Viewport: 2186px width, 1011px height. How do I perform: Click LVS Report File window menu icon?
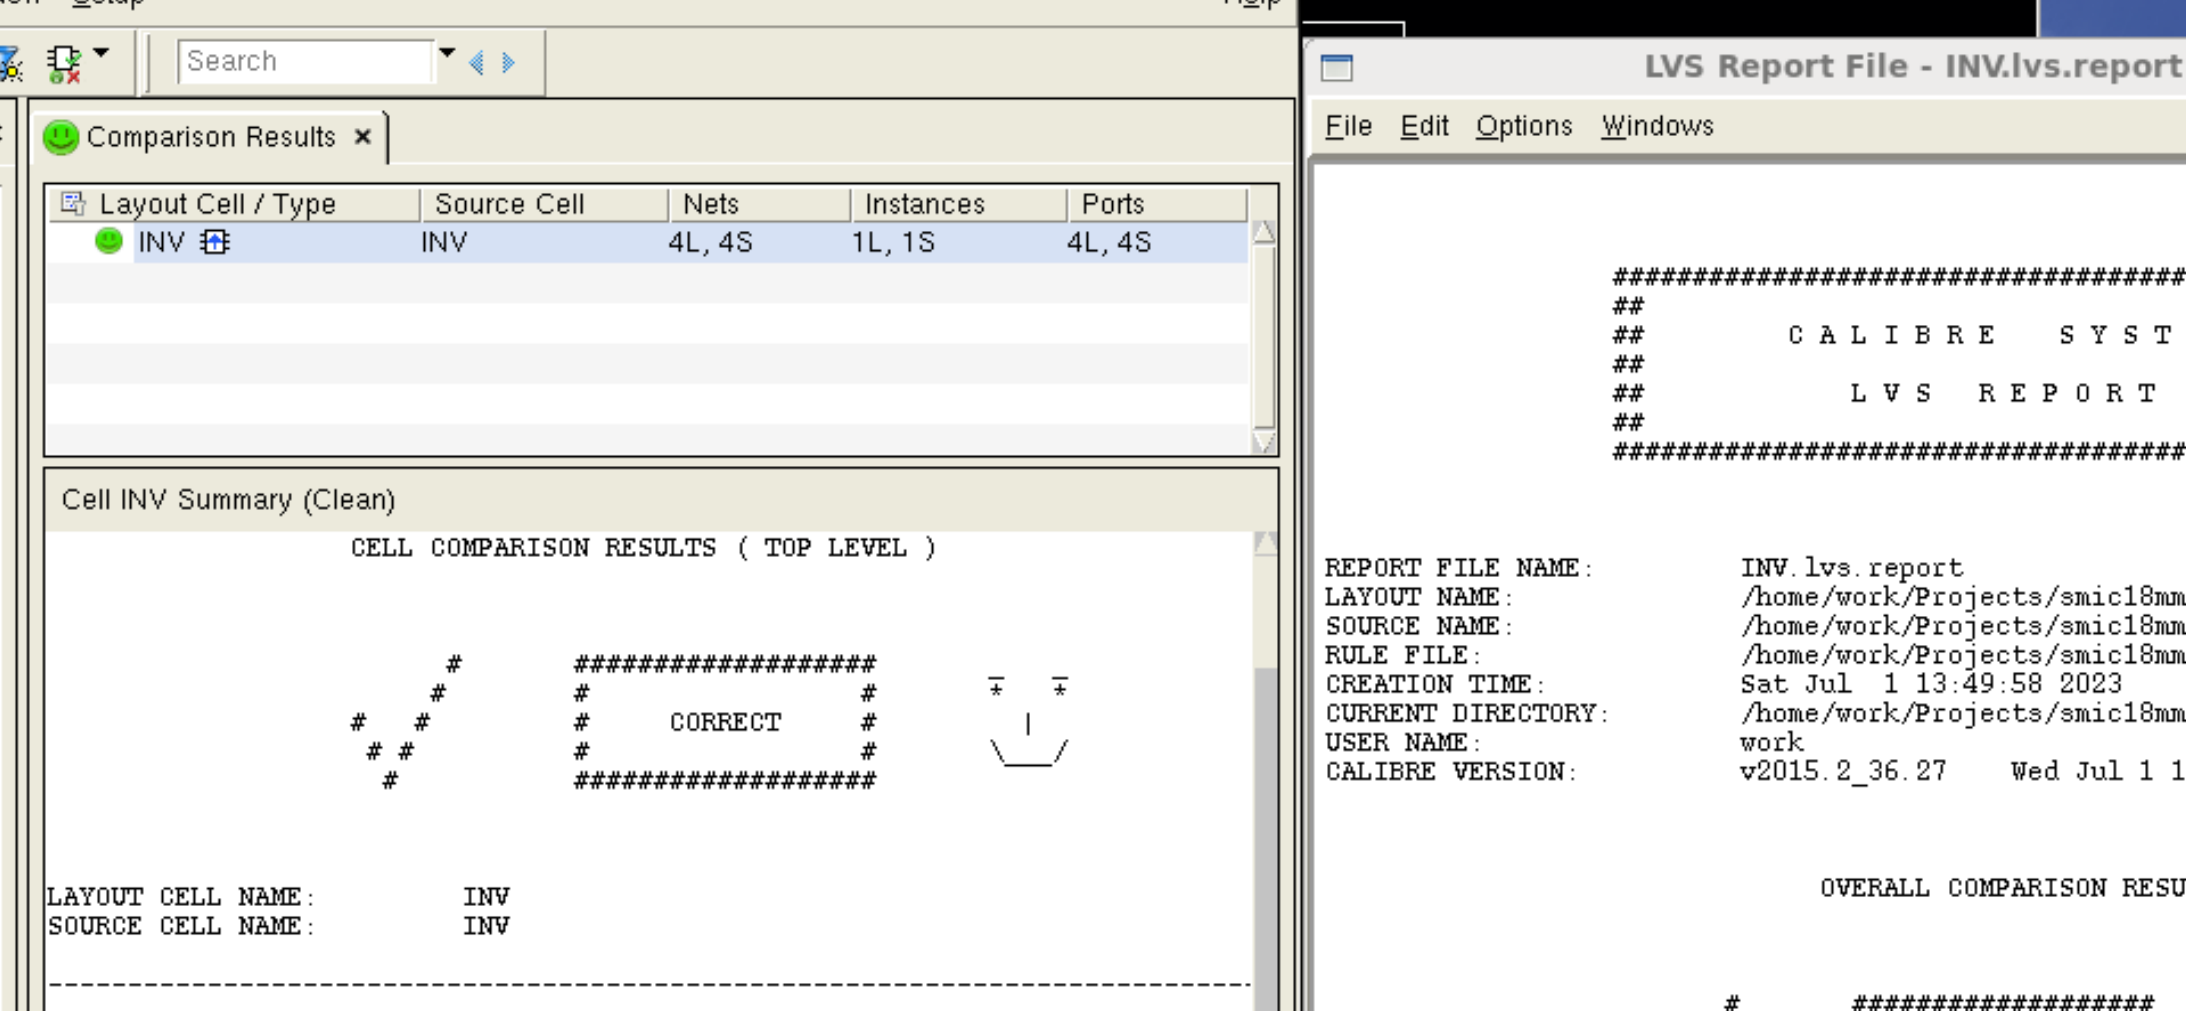coord(1337,67)
